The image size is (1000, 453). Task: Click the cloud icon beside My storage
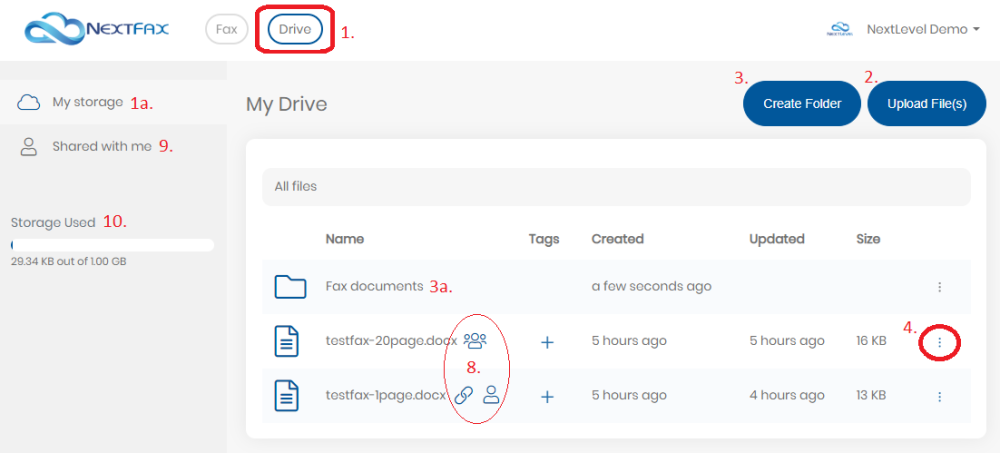pos(29,102)
